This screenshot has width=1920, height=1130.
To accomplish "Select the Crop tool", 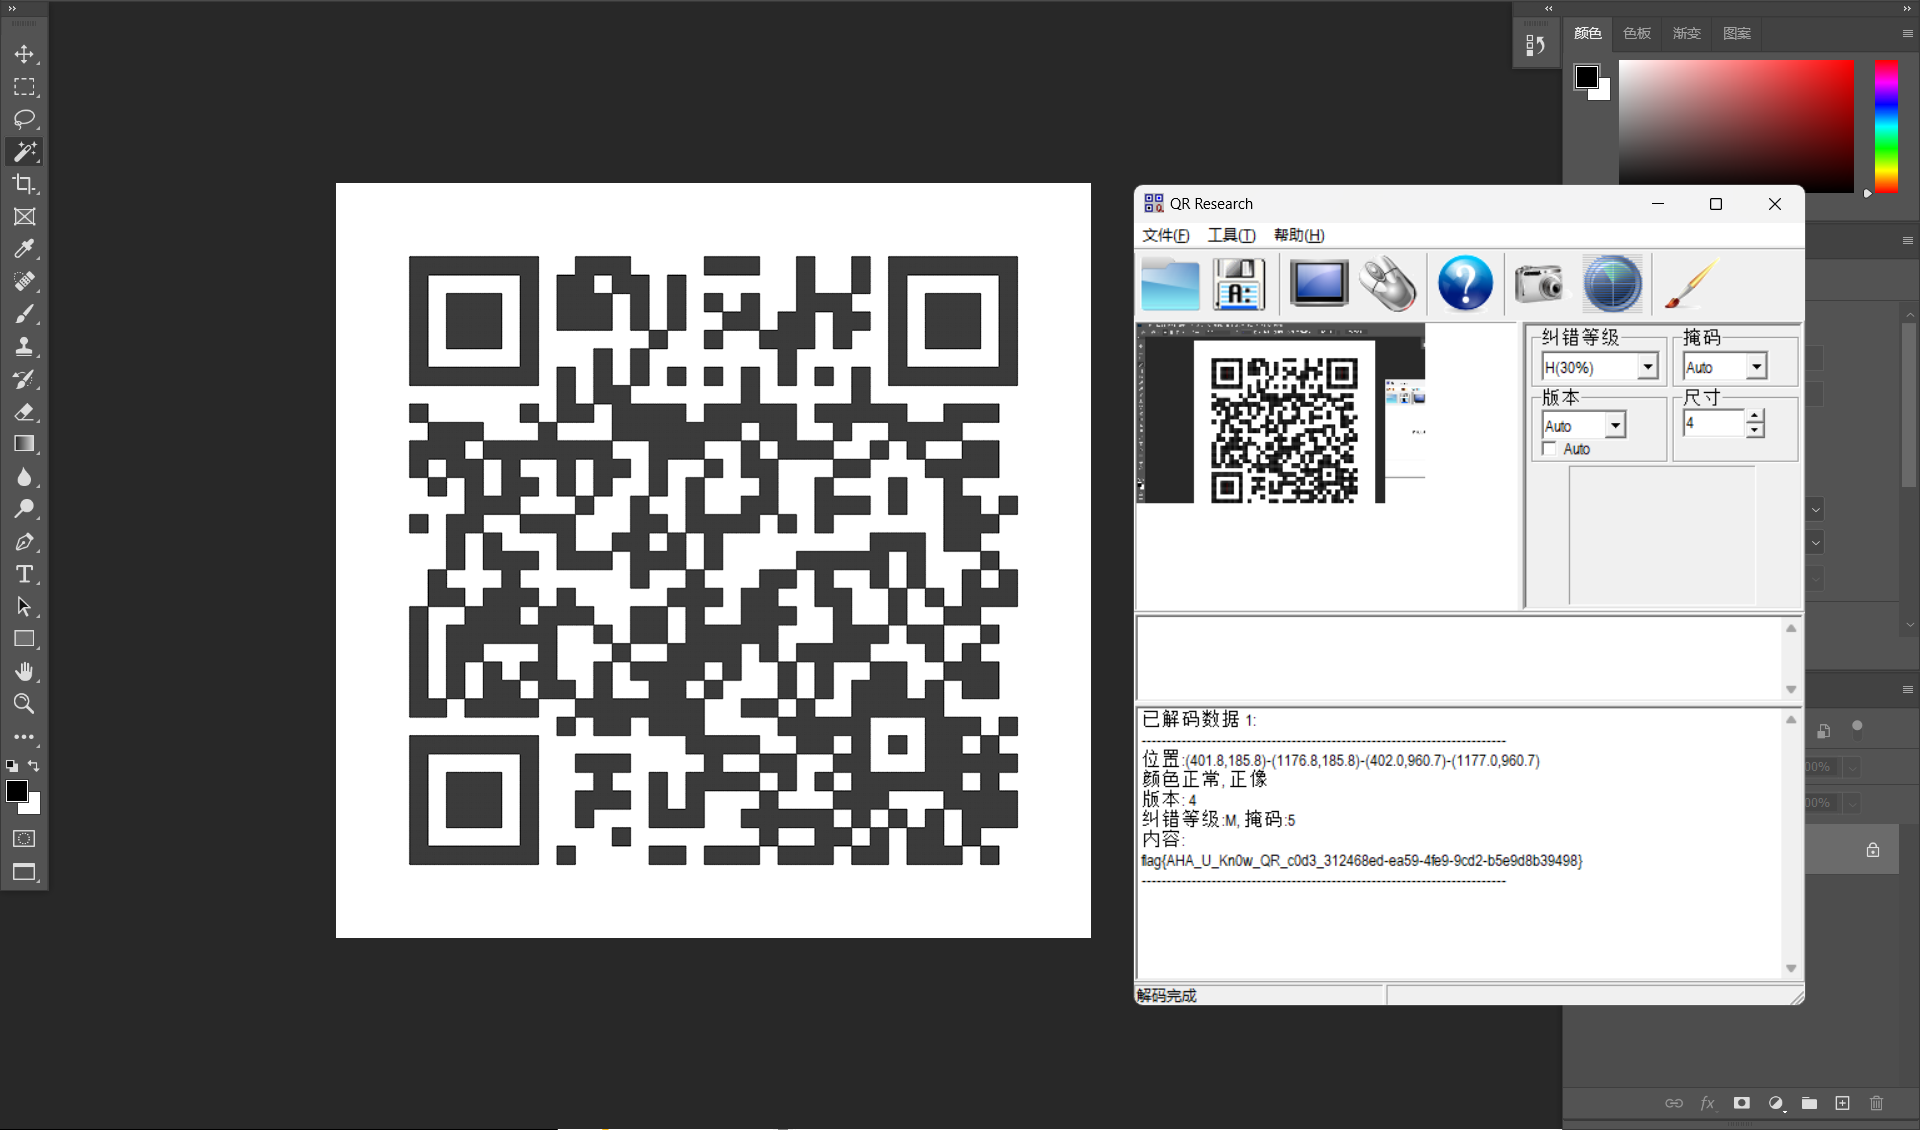I will (x=24, y=184).
